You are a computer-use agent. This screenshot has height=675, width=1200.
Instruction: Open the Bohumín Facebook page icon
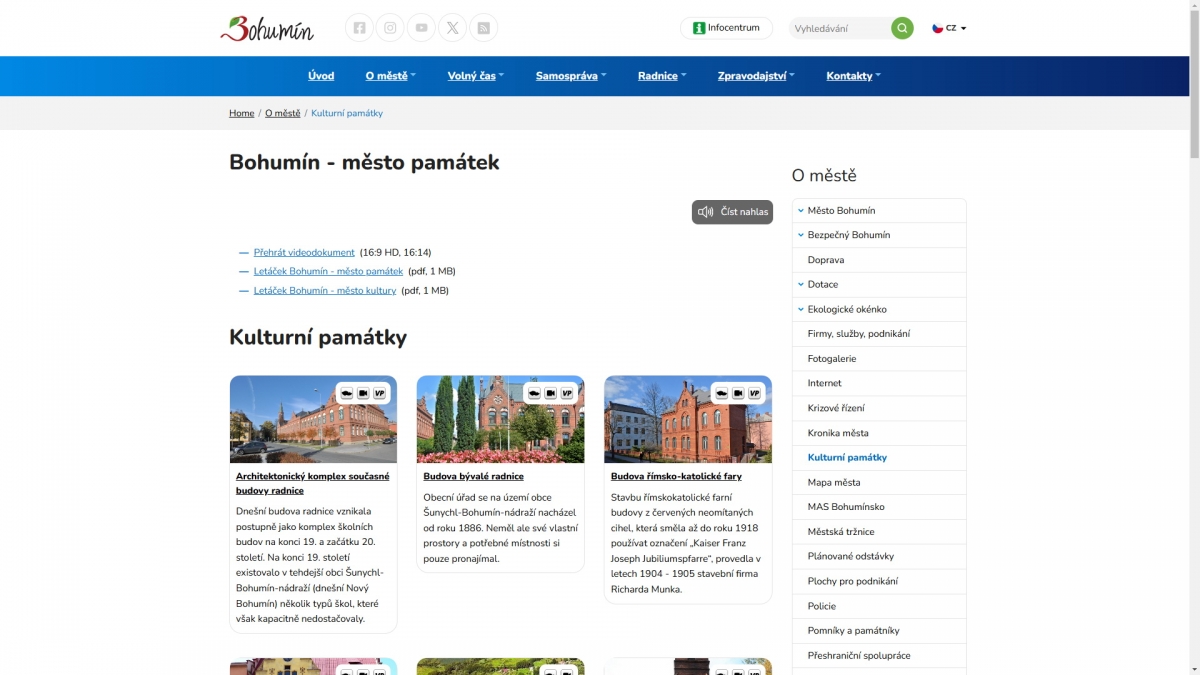point(360,28)
